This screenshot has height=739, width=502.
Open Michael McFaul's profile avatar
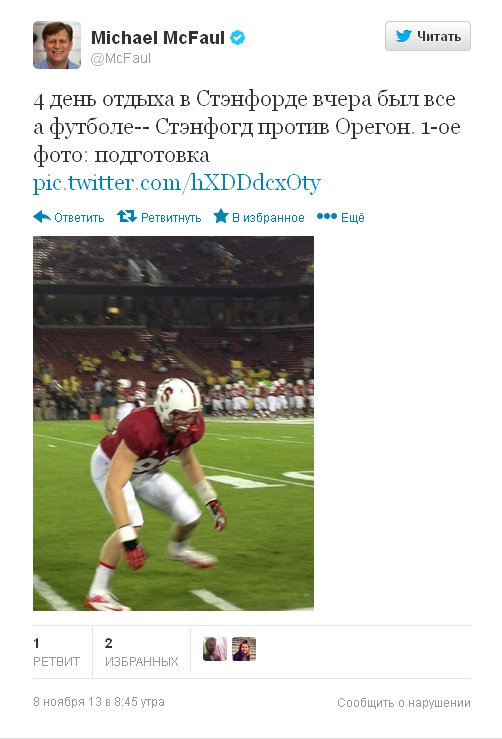tap(57, 45)
